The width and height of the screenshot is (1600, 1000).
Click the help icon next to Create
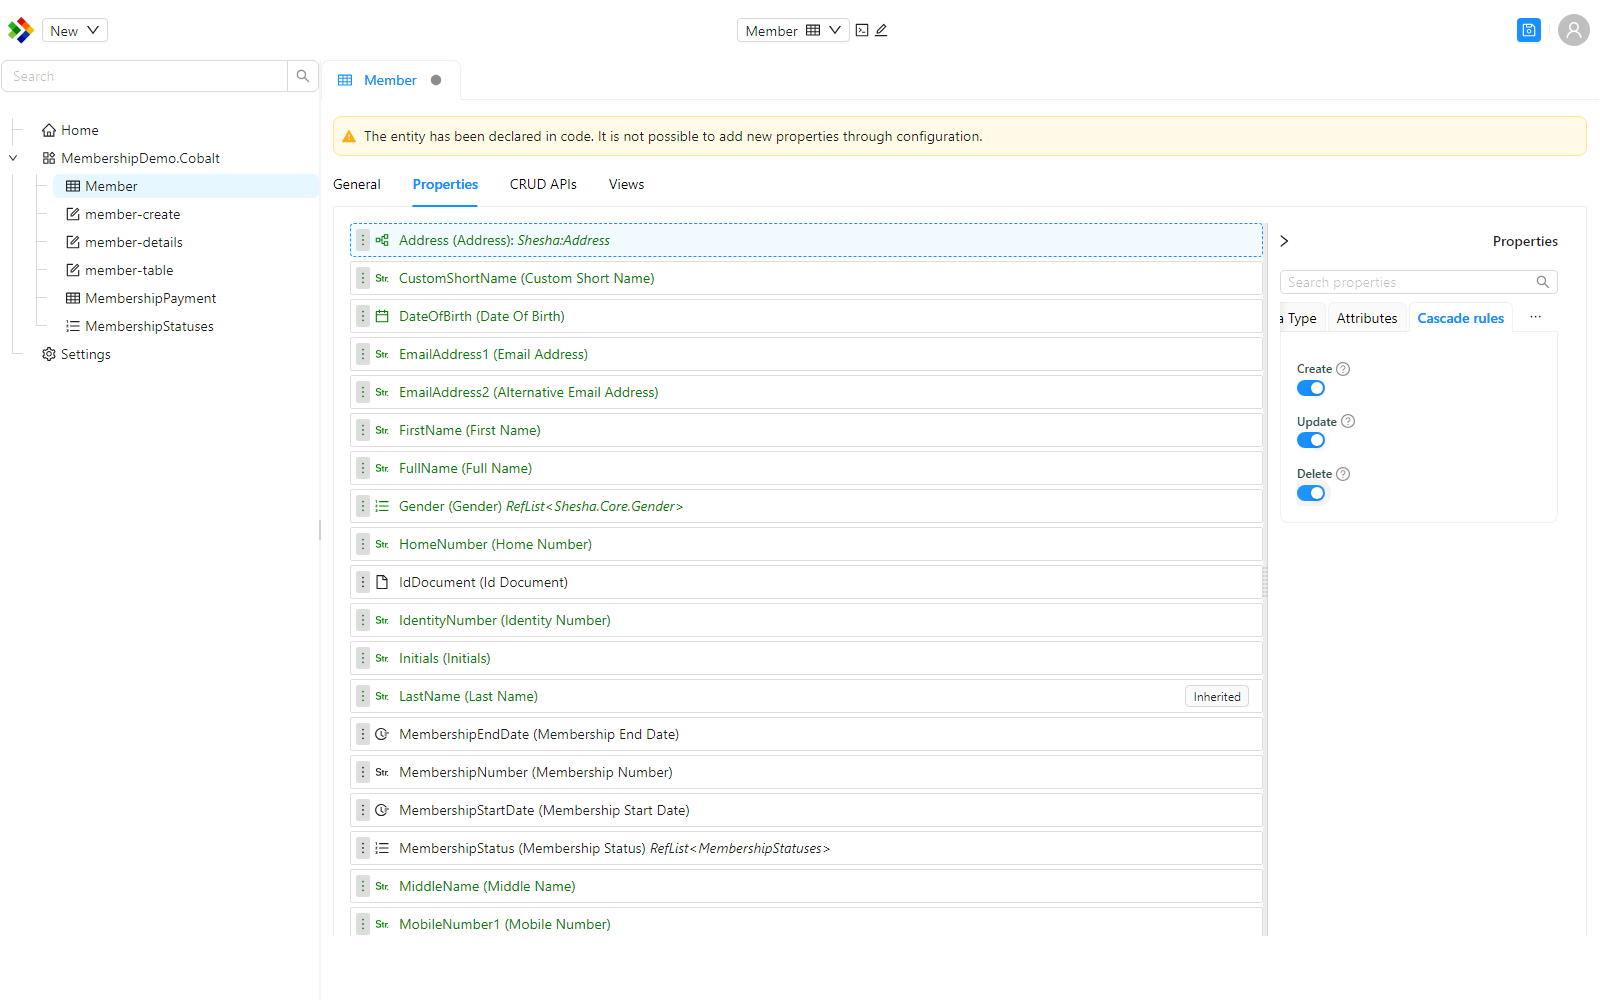click(1343, 369)
